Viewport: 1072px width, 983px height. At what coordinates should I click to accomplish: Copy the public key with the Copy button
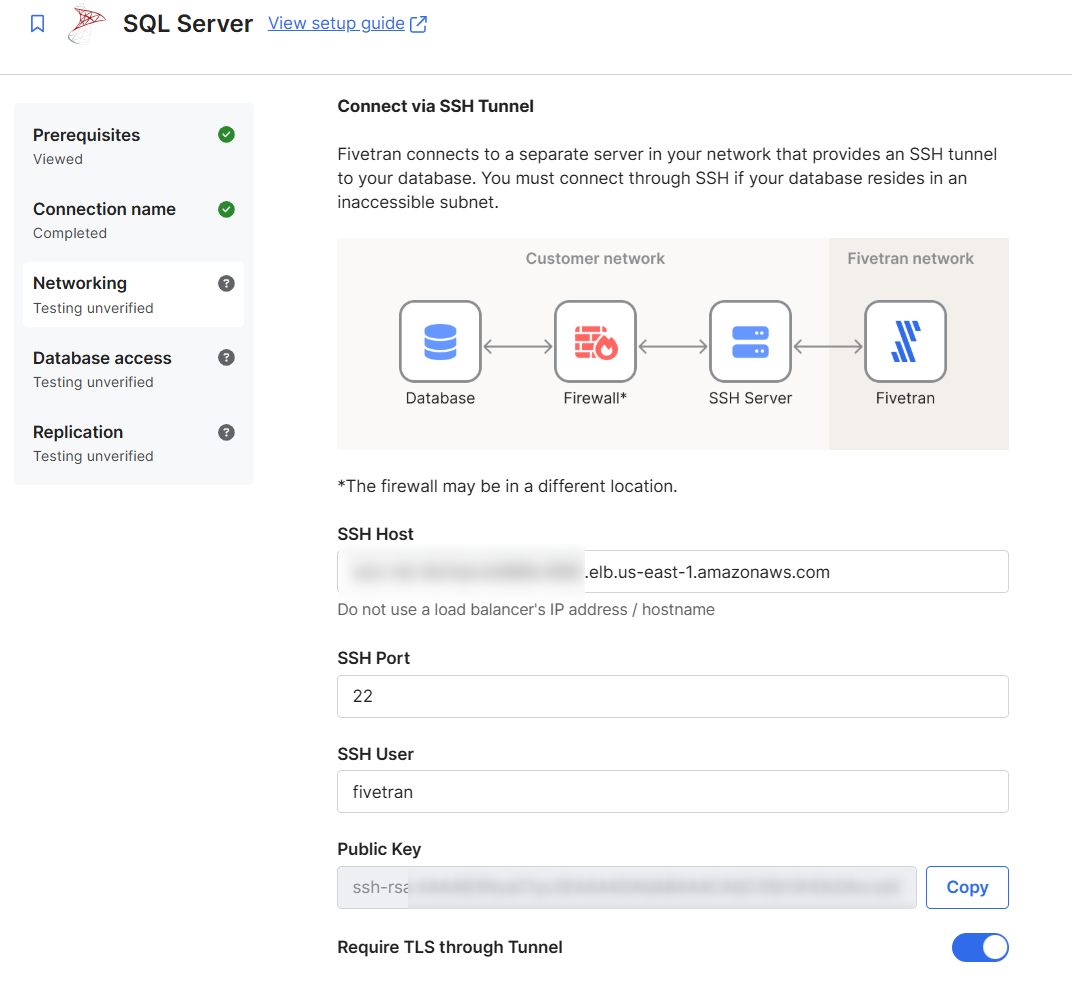coord(967,887)
